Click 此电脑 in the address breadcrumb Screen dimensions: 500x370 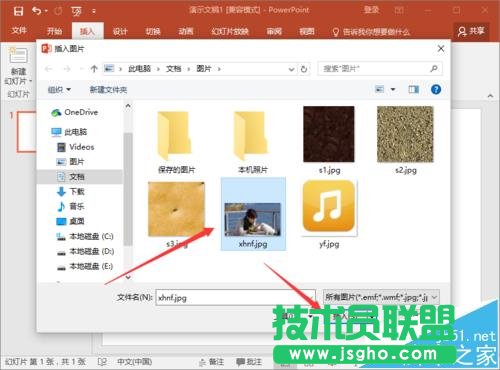[140, 69]
